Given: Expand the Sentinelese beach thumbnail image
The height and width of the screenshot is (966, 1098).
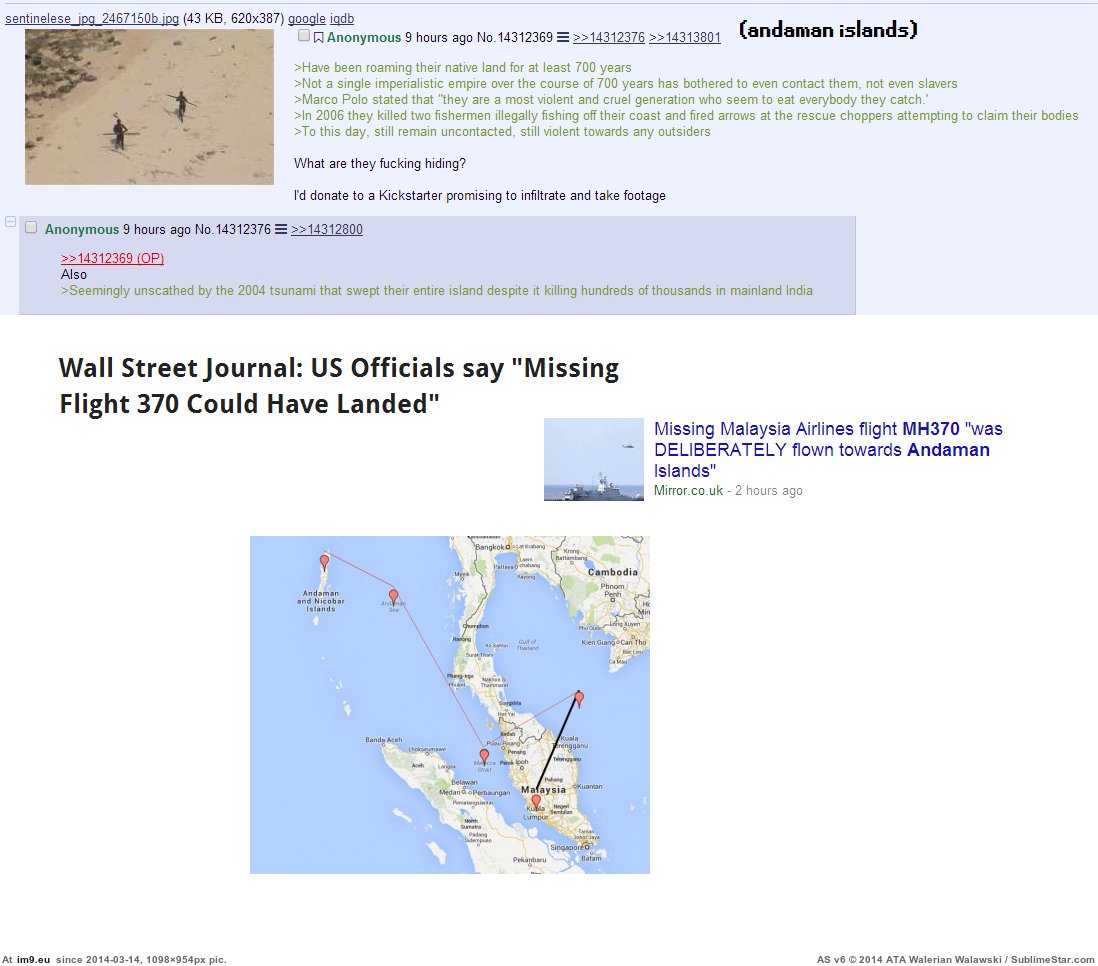Looking at the screenshot, I should pyautogui.click(x=149, y=107).
